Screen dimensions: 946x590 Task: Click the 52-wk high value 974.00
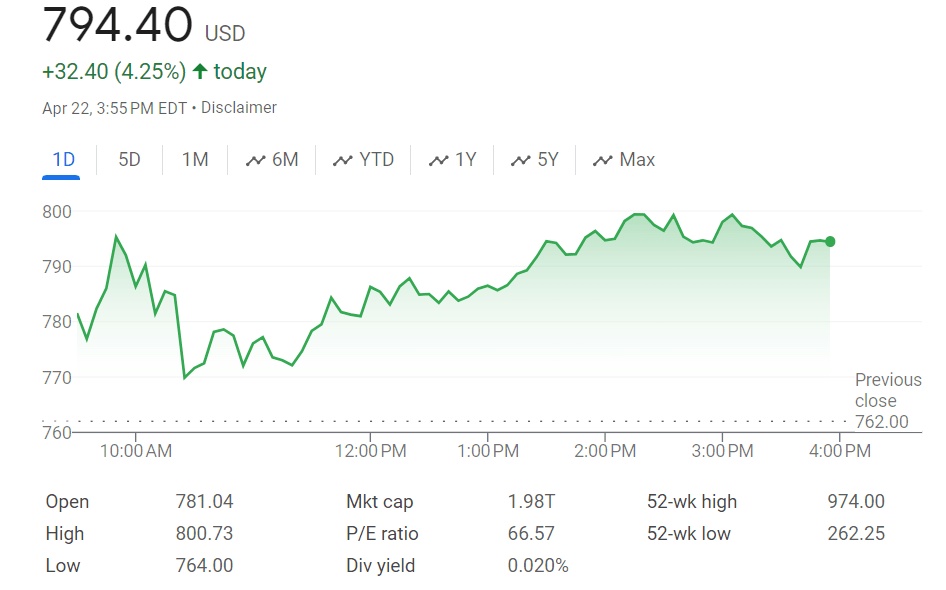click(856, 502)
